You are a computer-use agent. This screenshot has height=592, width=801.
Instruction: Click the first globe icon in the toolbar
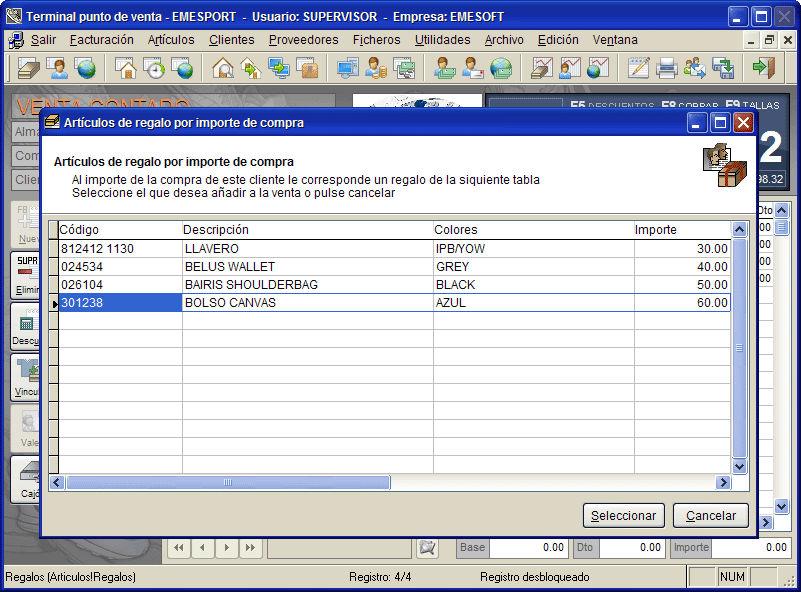87,68
